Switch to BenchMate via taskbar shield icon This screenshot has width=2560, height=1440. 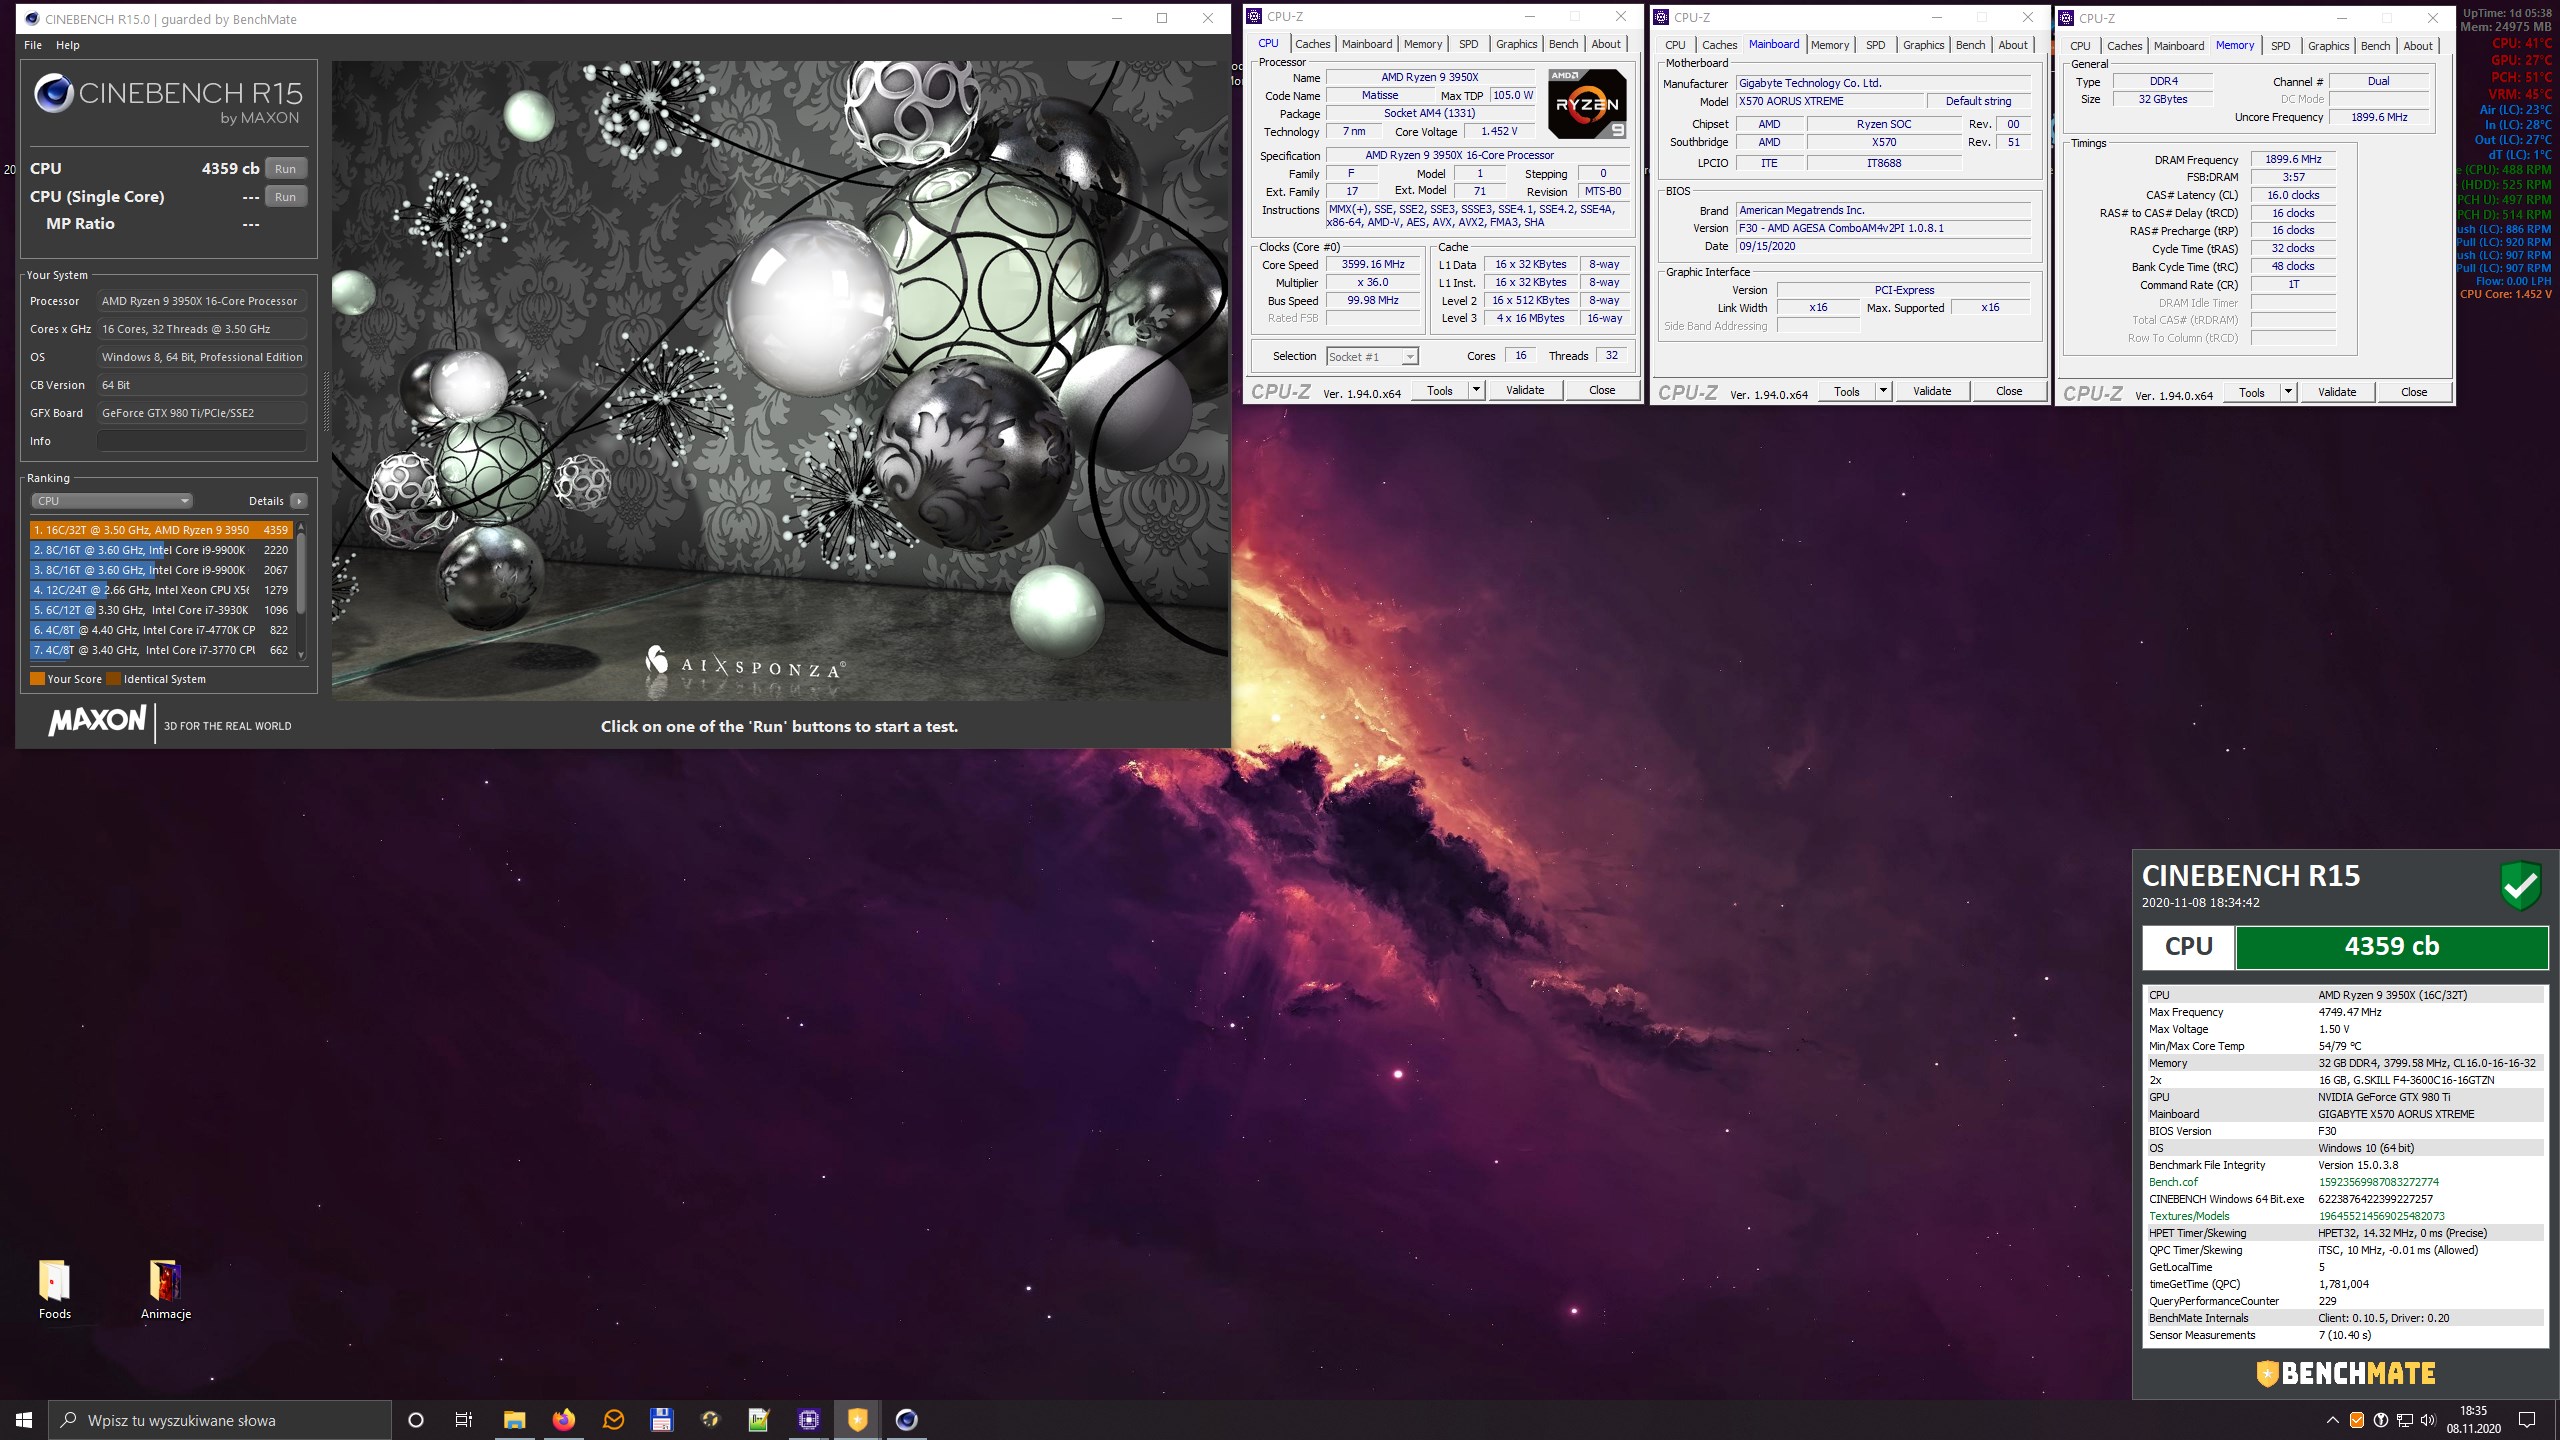[x=857, y=1420]
